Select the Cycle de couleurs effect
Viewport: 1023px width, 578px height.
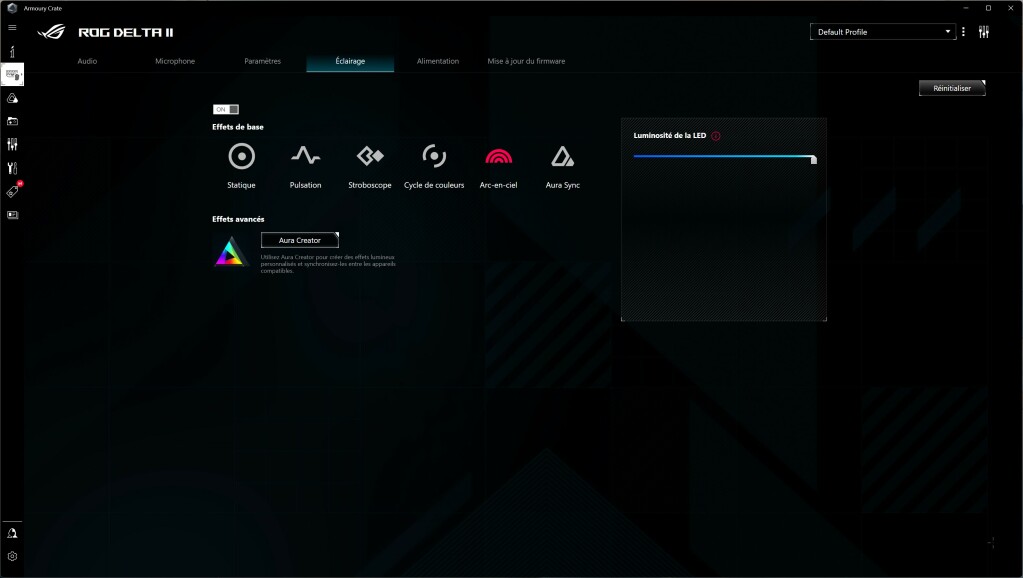click(434, 166)
